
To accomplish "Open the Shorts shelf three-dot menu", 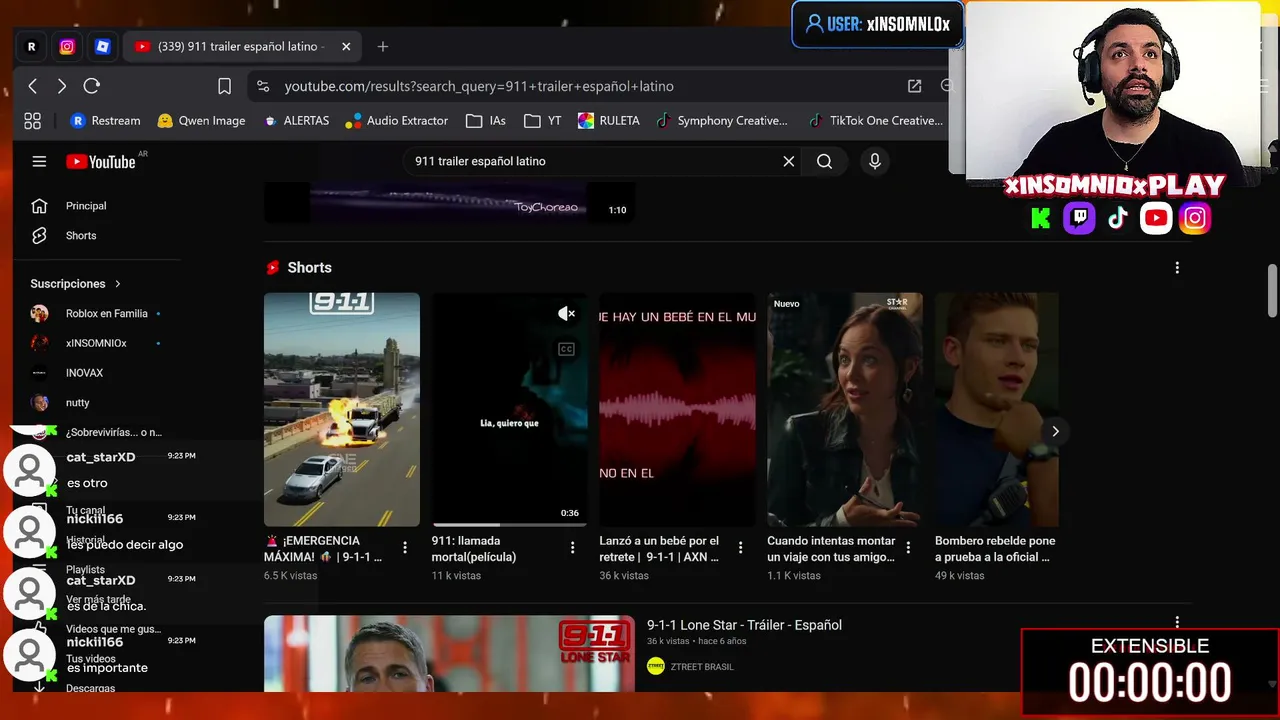I will [1177, 268].
